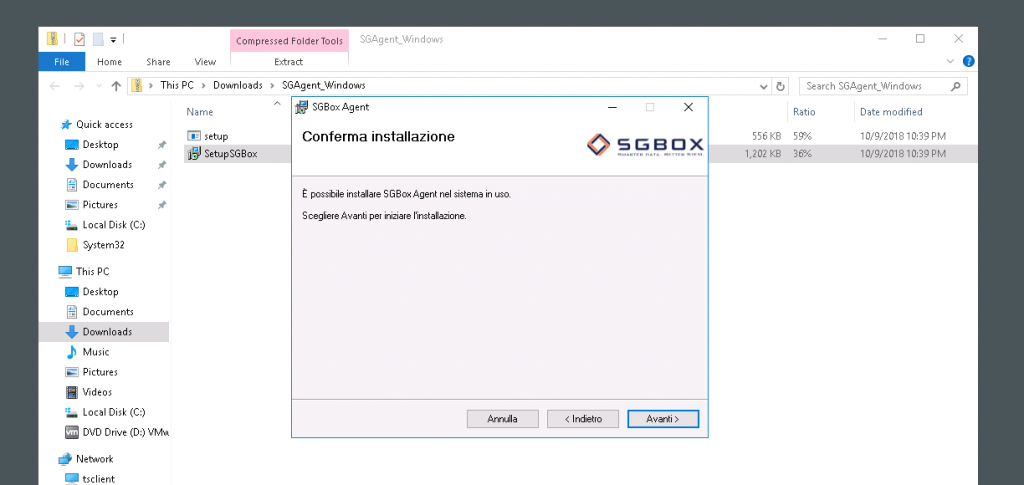Select the Extract tab
The image size is (1024, 485).
click(x=289, y=62)
